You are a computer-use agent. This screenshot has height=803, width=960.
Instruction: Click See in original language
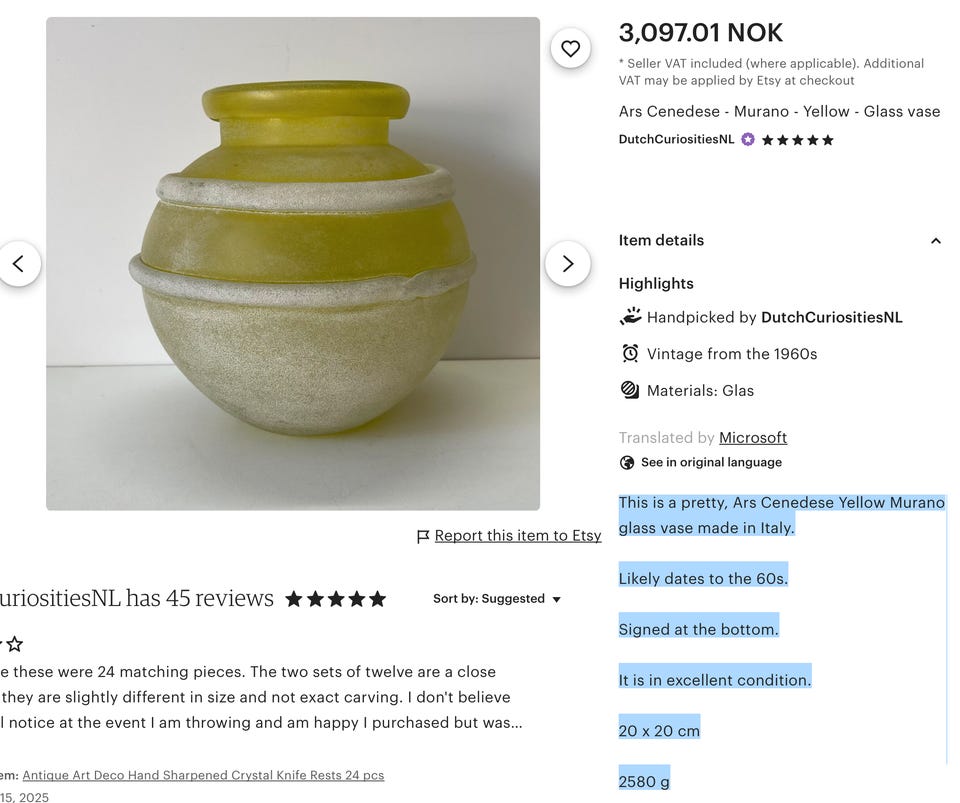[x=711, y=462]
